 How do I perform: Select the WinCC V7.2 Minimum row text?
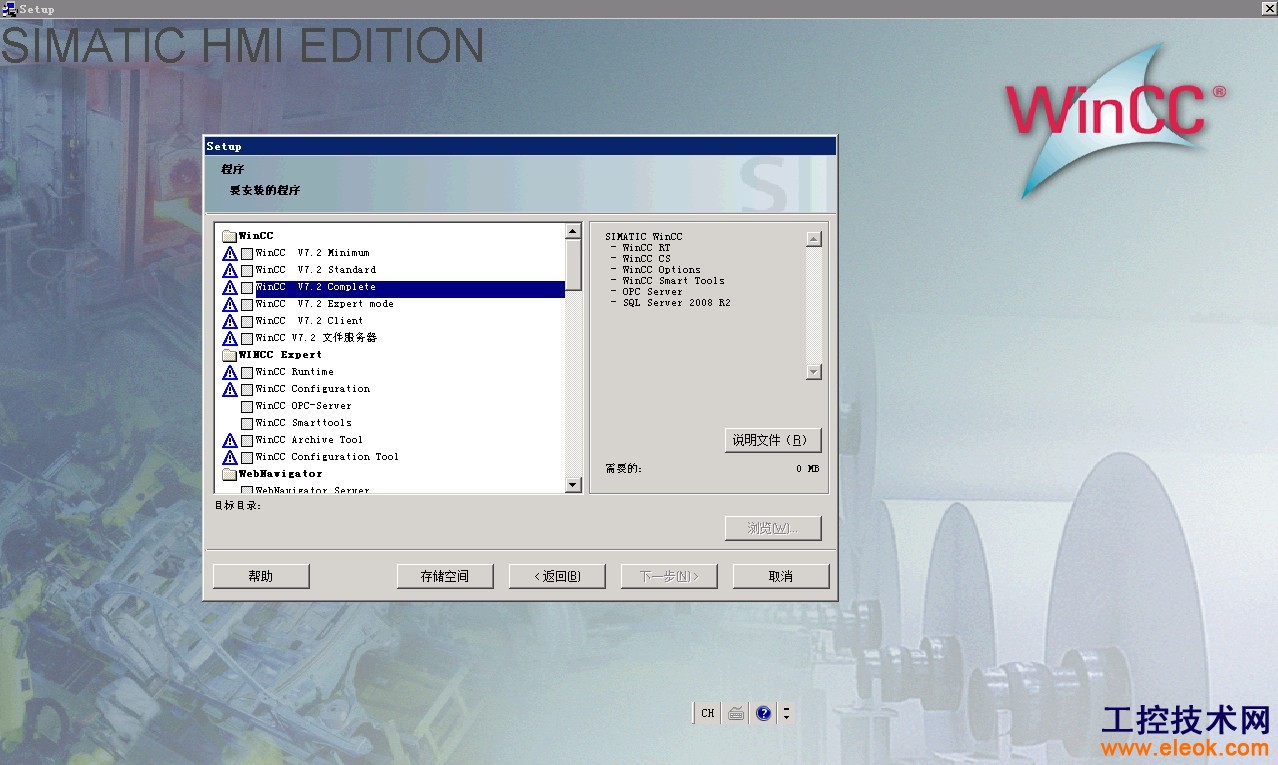pyautogui.click(x=312, y=253)
